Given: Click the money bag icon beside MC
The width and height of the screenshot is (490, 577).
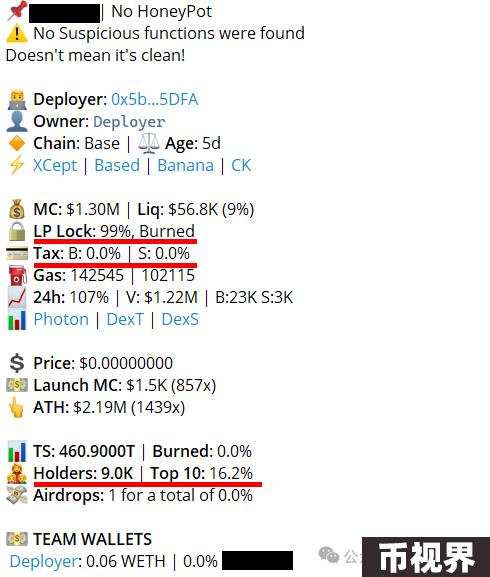Looking at the screenshot, I should (17, 209).
